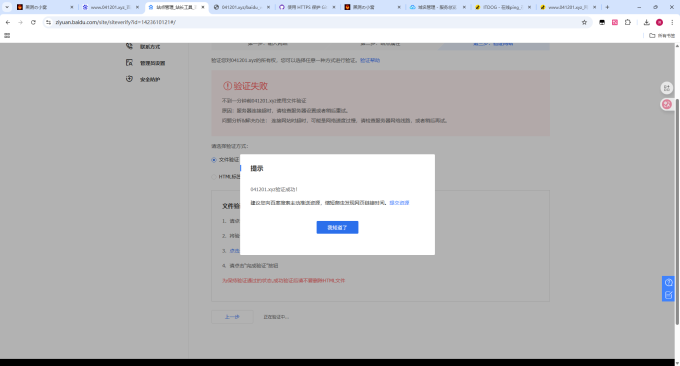This screenshot has height=366, width=680.
Task: Open the apps grid in bookmarks bar
Action: (x=7, y=36)
